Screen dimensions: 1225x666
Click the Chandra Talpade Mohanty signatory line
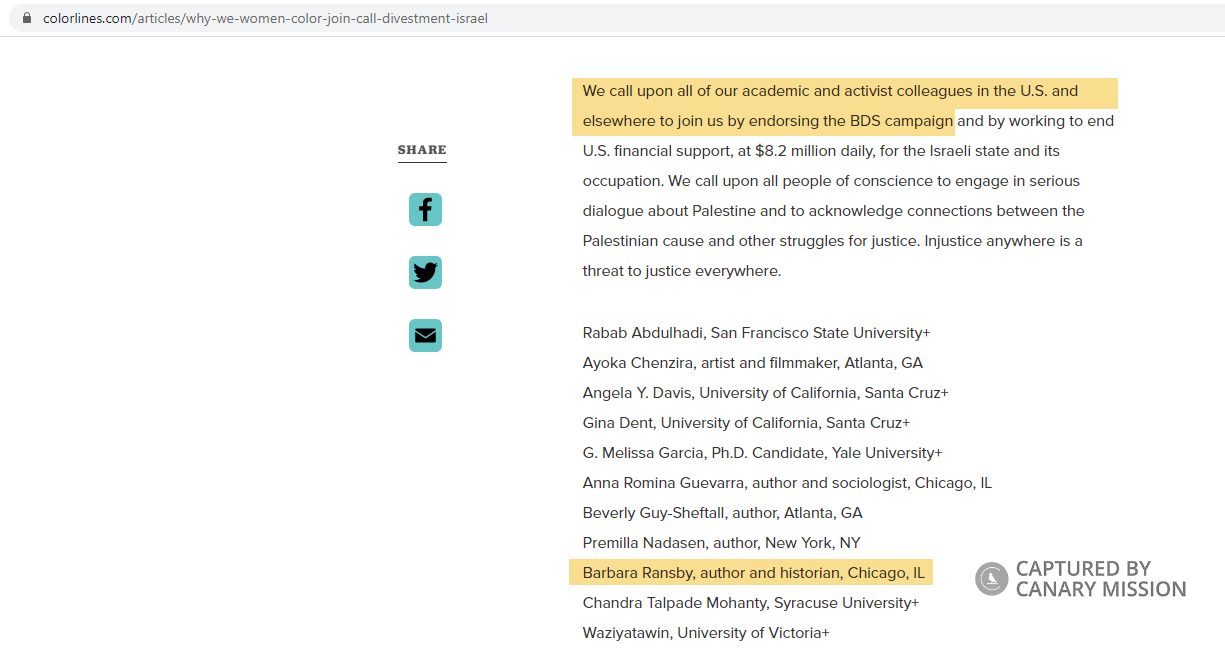coord(750,603)
